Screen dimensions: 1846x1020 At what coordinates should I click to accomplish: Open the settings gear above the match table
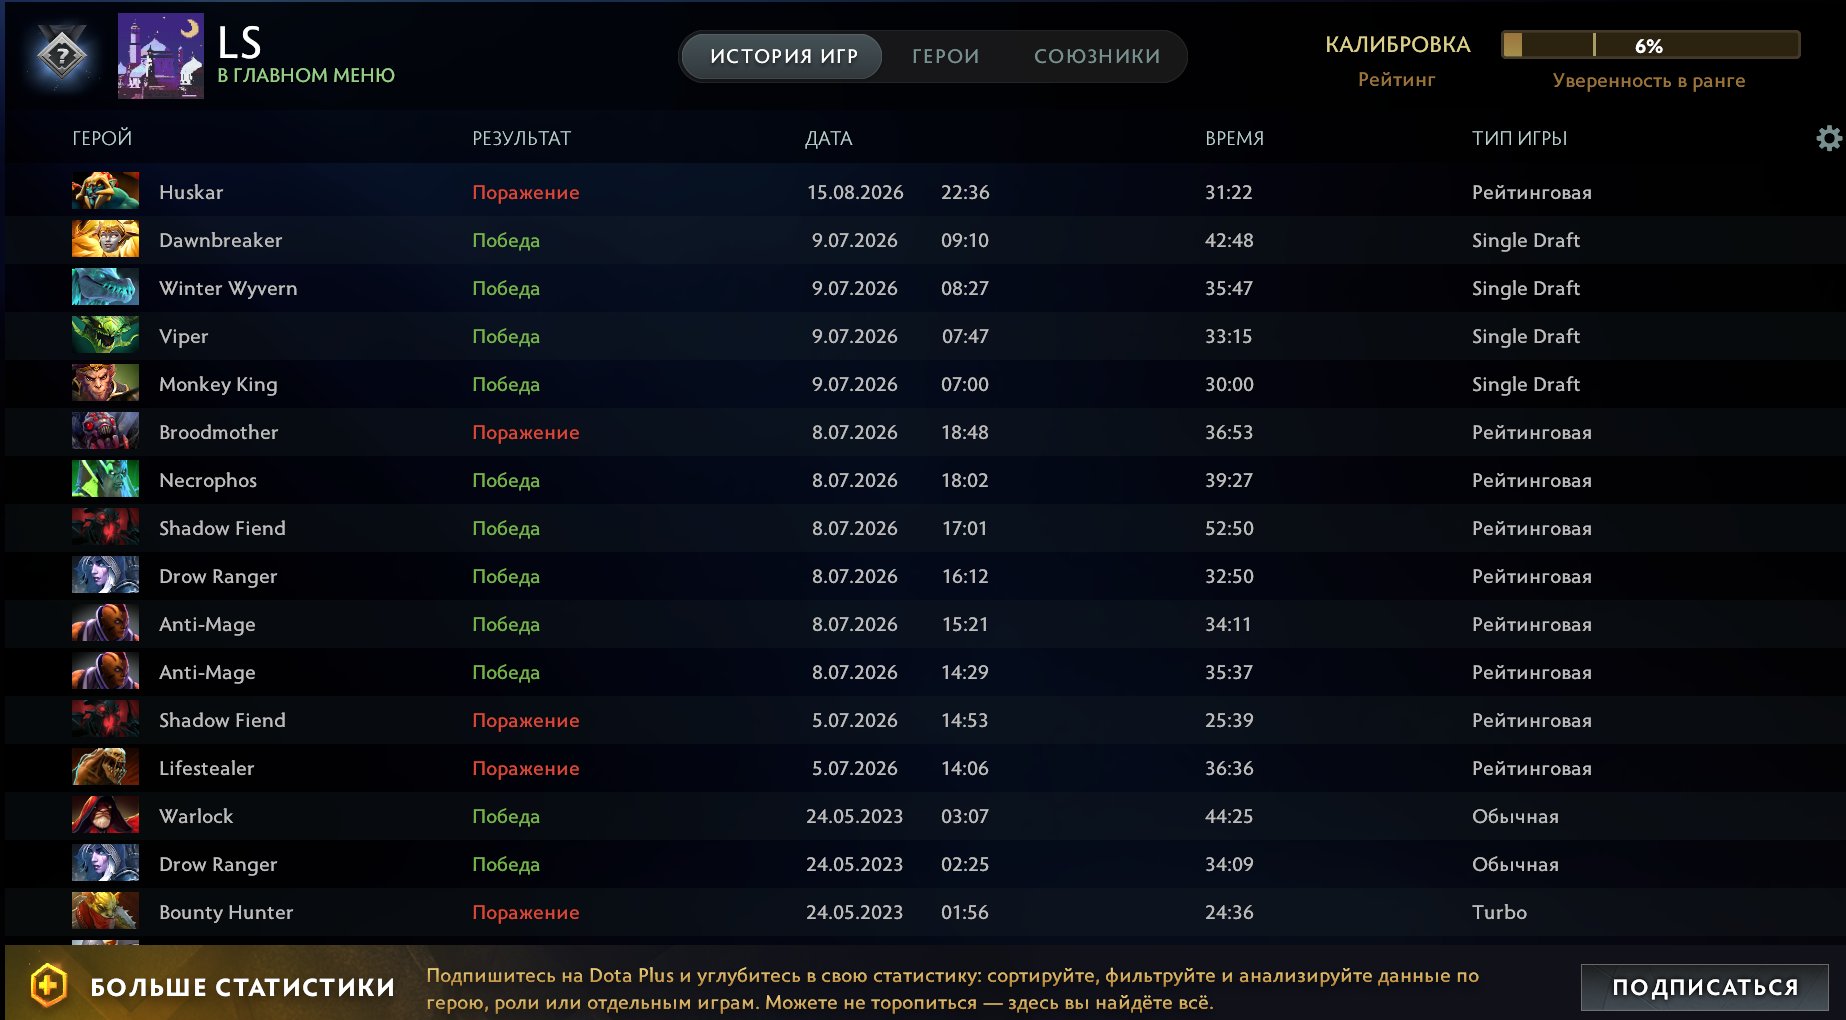tap(1829, 138)
